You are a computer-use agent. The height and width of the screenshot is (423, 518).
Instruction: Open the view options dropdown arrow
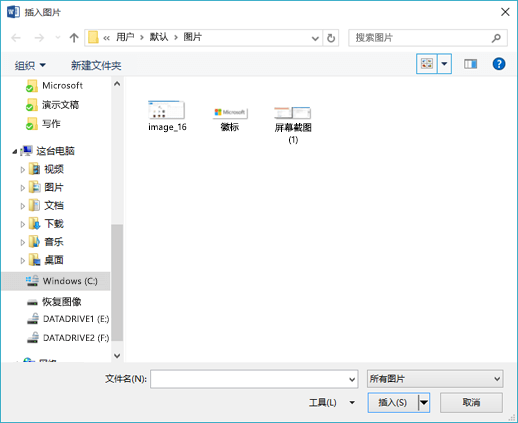[x=444, y=63]
